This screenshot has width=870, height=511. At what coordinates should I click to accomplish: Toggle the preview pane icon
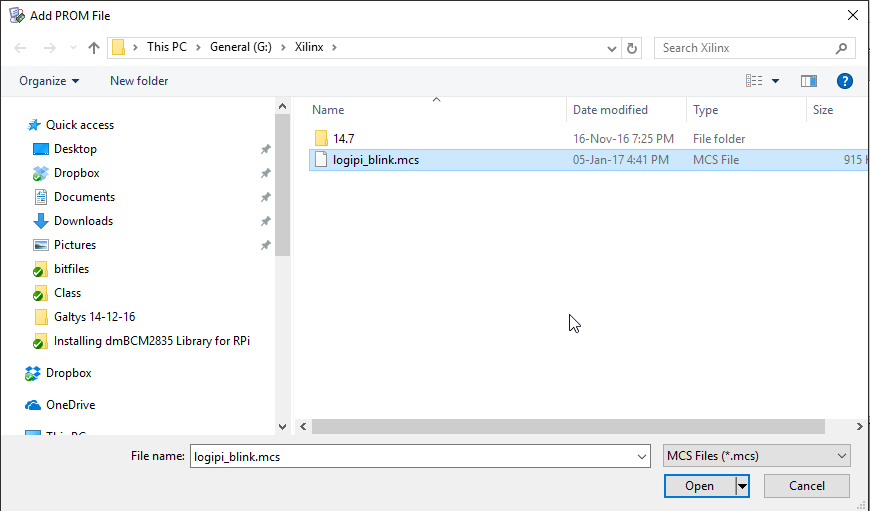click(x=808, y=81)
